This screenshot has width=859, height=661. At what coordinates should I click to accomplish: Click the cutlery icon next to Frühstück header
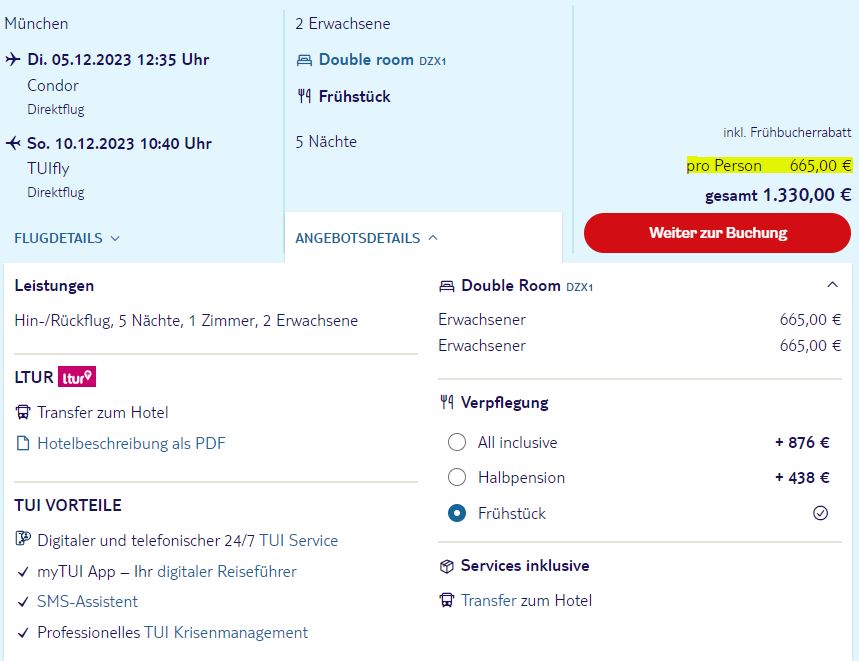[x=304, y=96]
